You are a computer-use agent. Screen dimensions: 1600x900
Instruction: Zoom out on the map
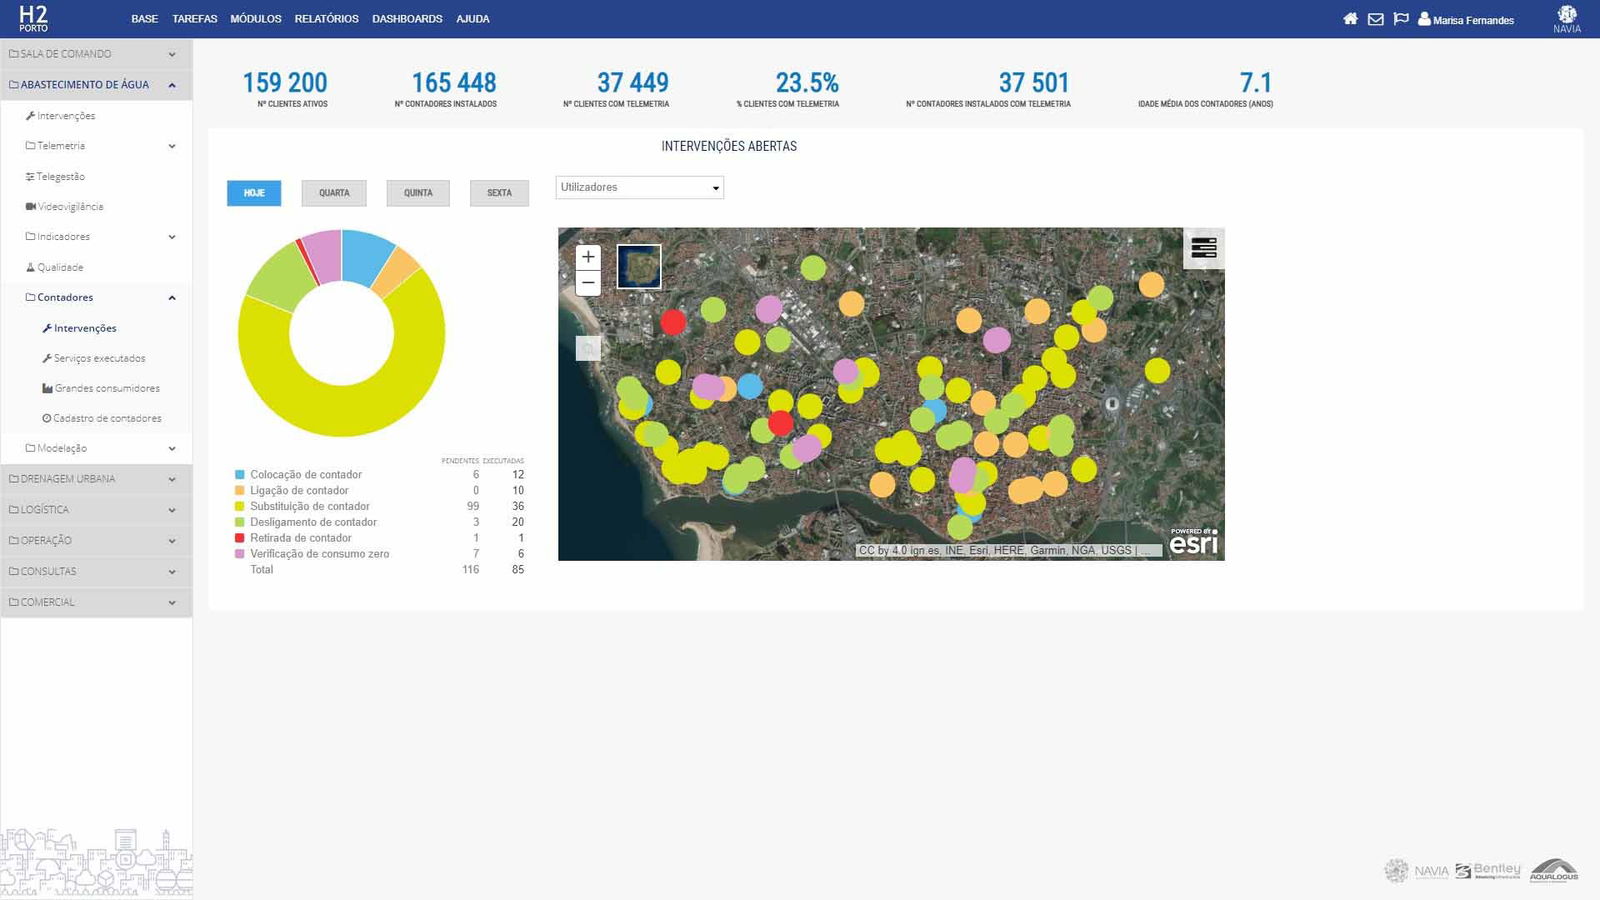point(588,283)
